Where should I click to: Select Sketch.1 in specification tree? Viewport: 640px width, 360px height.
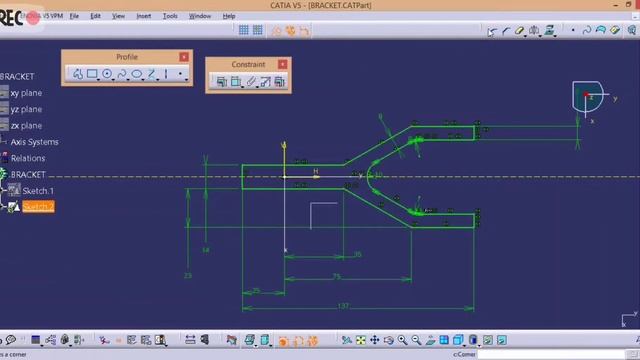click(38, 191)
